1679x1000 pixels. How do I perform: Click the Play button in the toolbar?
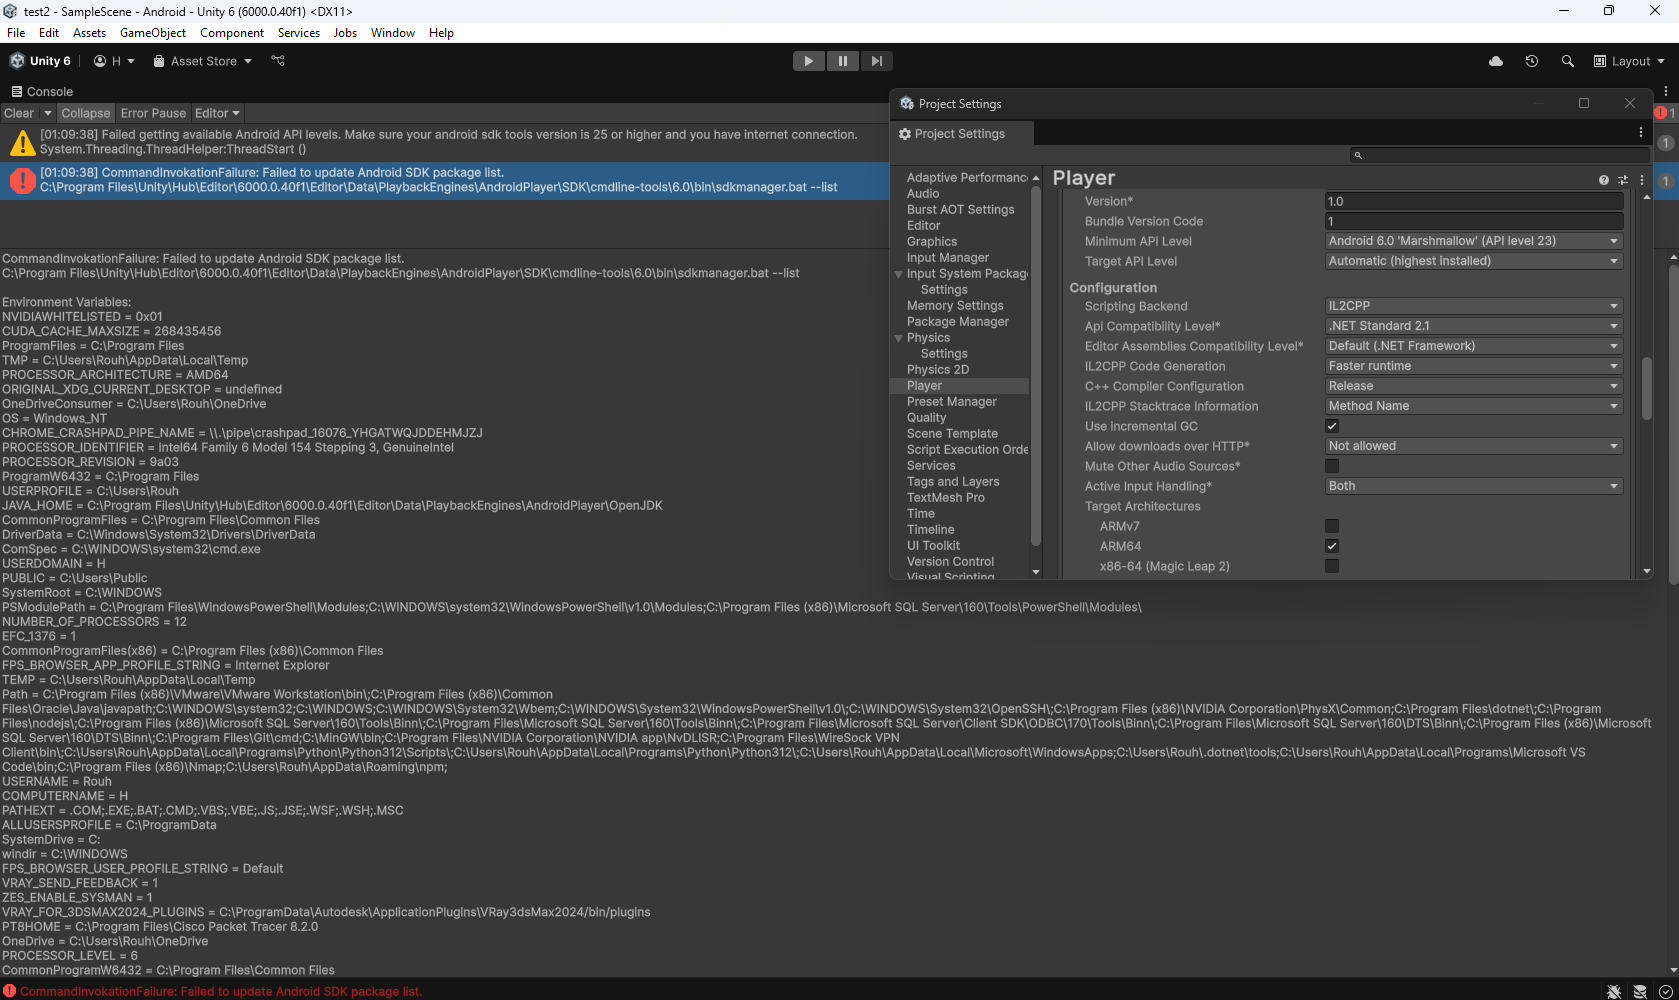(808, 61)
